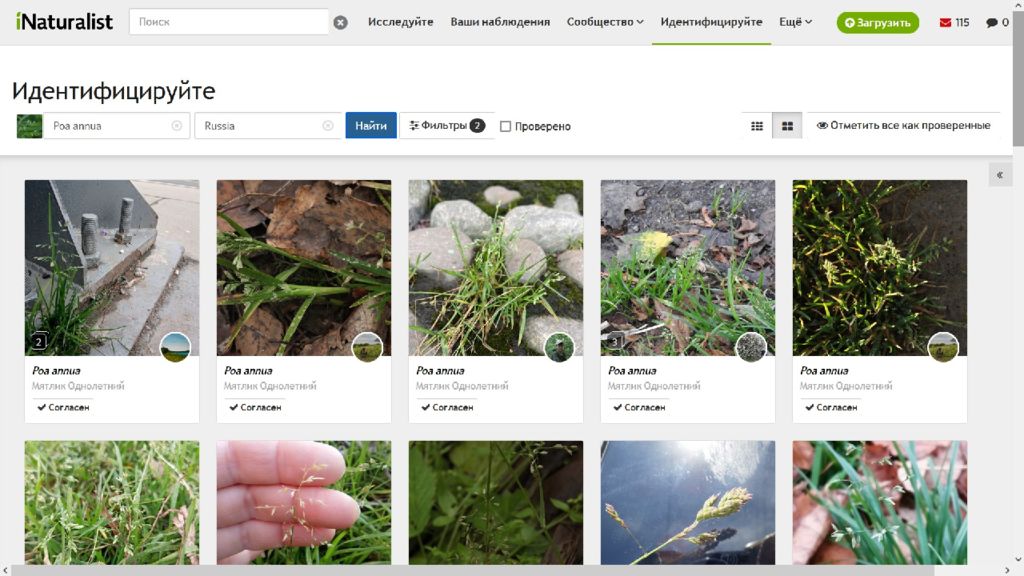Go to the Исследуйте page
Viewport: 1024px width, 576px height.
400,22
